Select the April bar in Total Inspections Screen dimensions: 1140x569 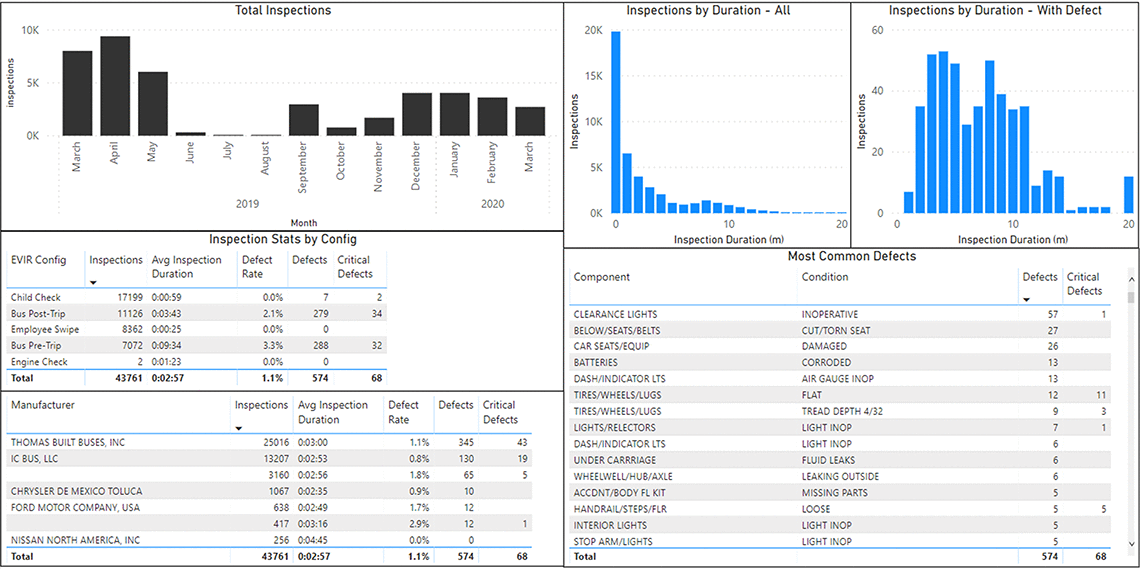point(115,86)
